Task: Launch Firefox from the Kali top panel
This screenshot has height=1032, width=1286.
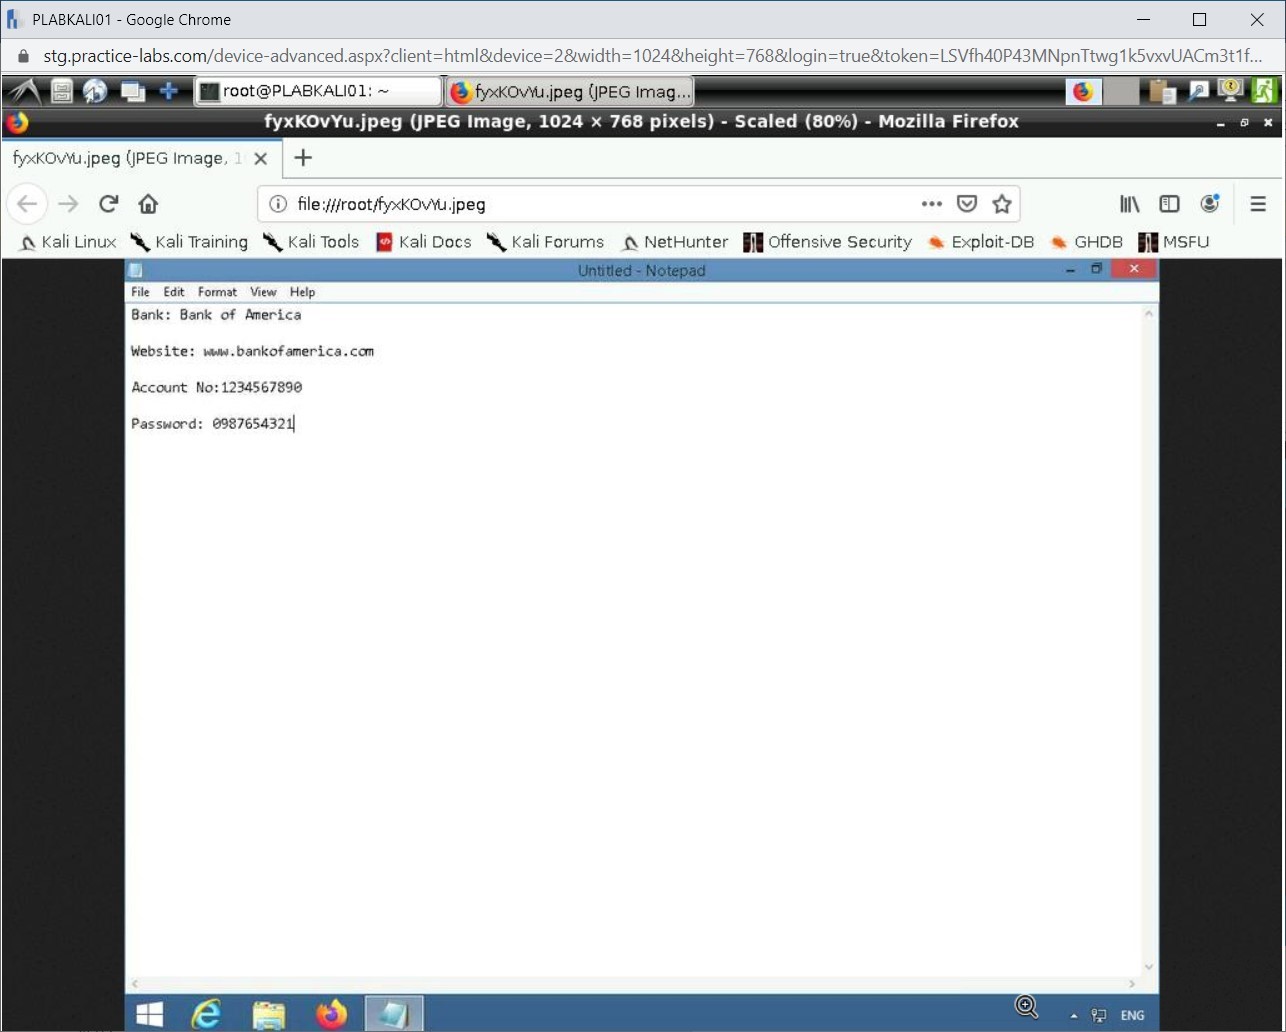Action: [1081, 91]
